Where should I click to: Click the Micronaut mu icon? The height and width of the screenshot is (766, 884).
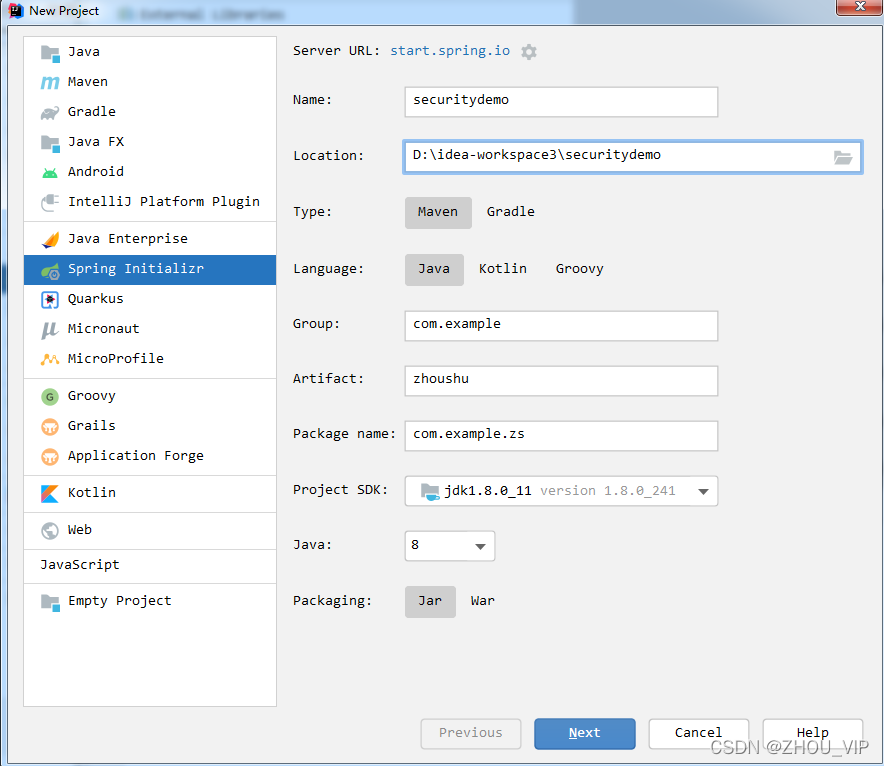pos(50,330)
